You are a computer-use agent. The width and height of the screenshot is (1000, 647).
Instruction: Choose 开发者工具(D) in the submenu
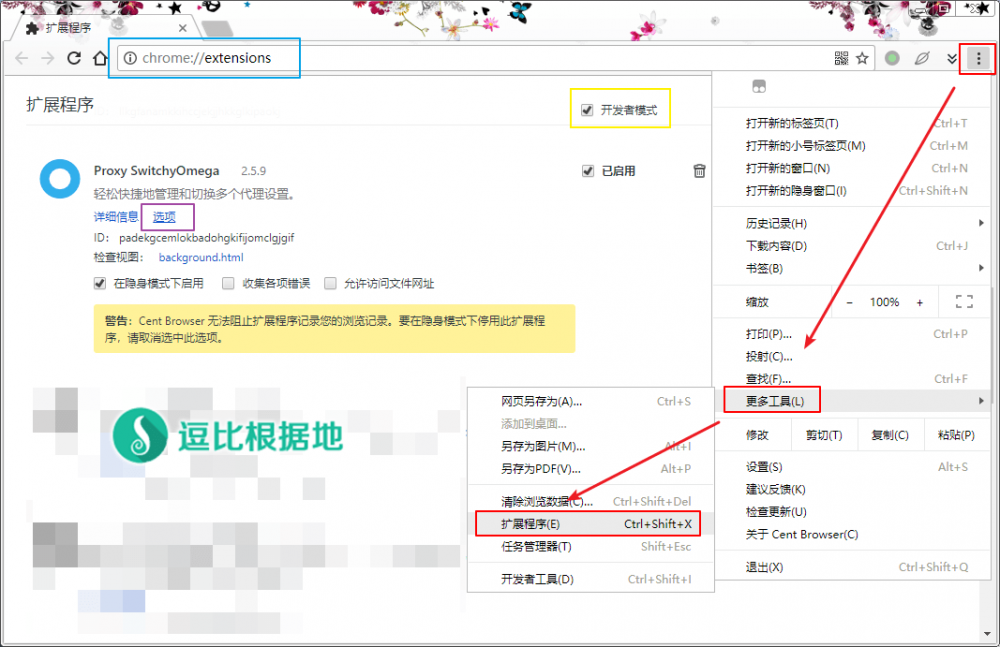pos(587,579)
